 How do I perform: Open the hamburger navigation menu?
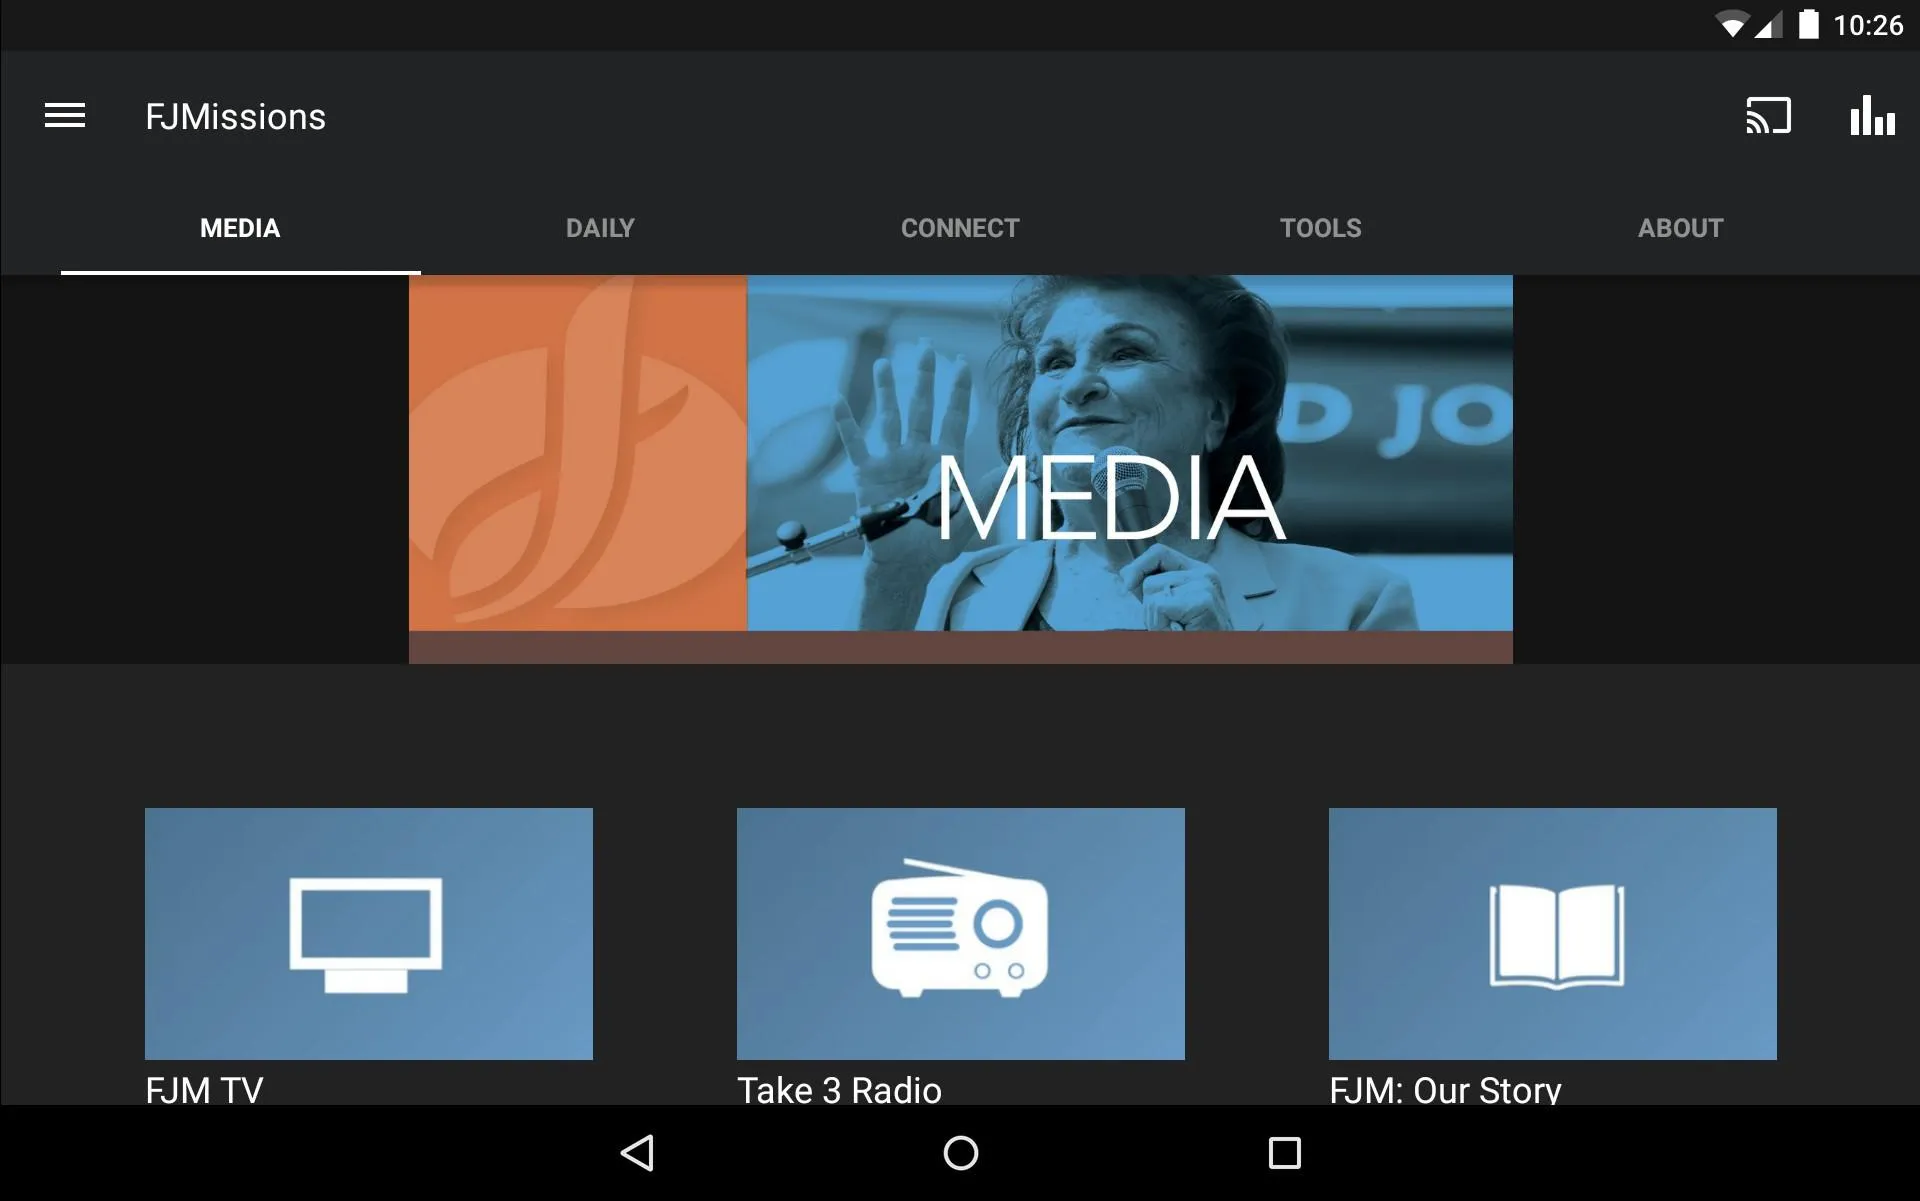pyautogui.click(x=65, y=116)
